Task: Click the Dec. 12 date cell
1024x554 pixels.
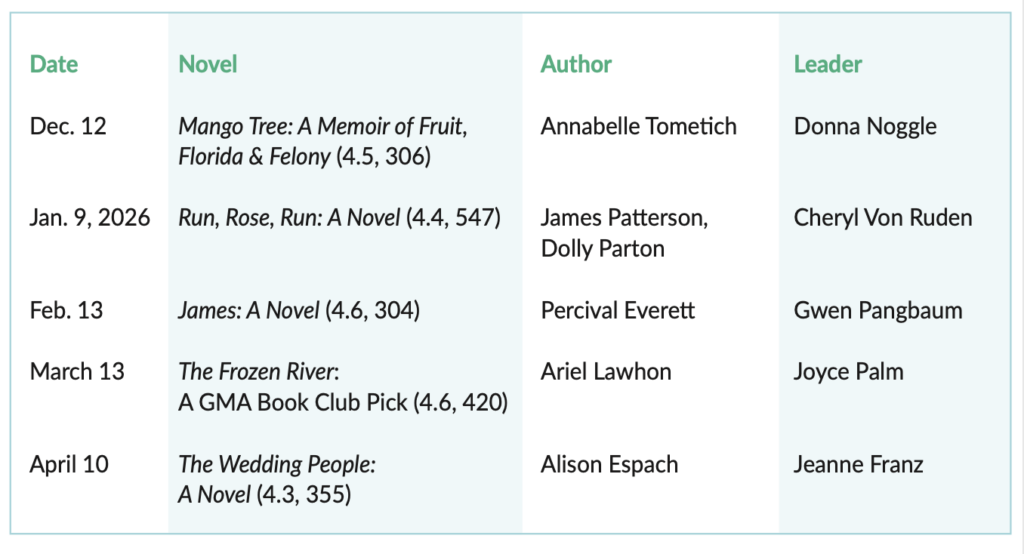Action: click(x=68, y=127)
